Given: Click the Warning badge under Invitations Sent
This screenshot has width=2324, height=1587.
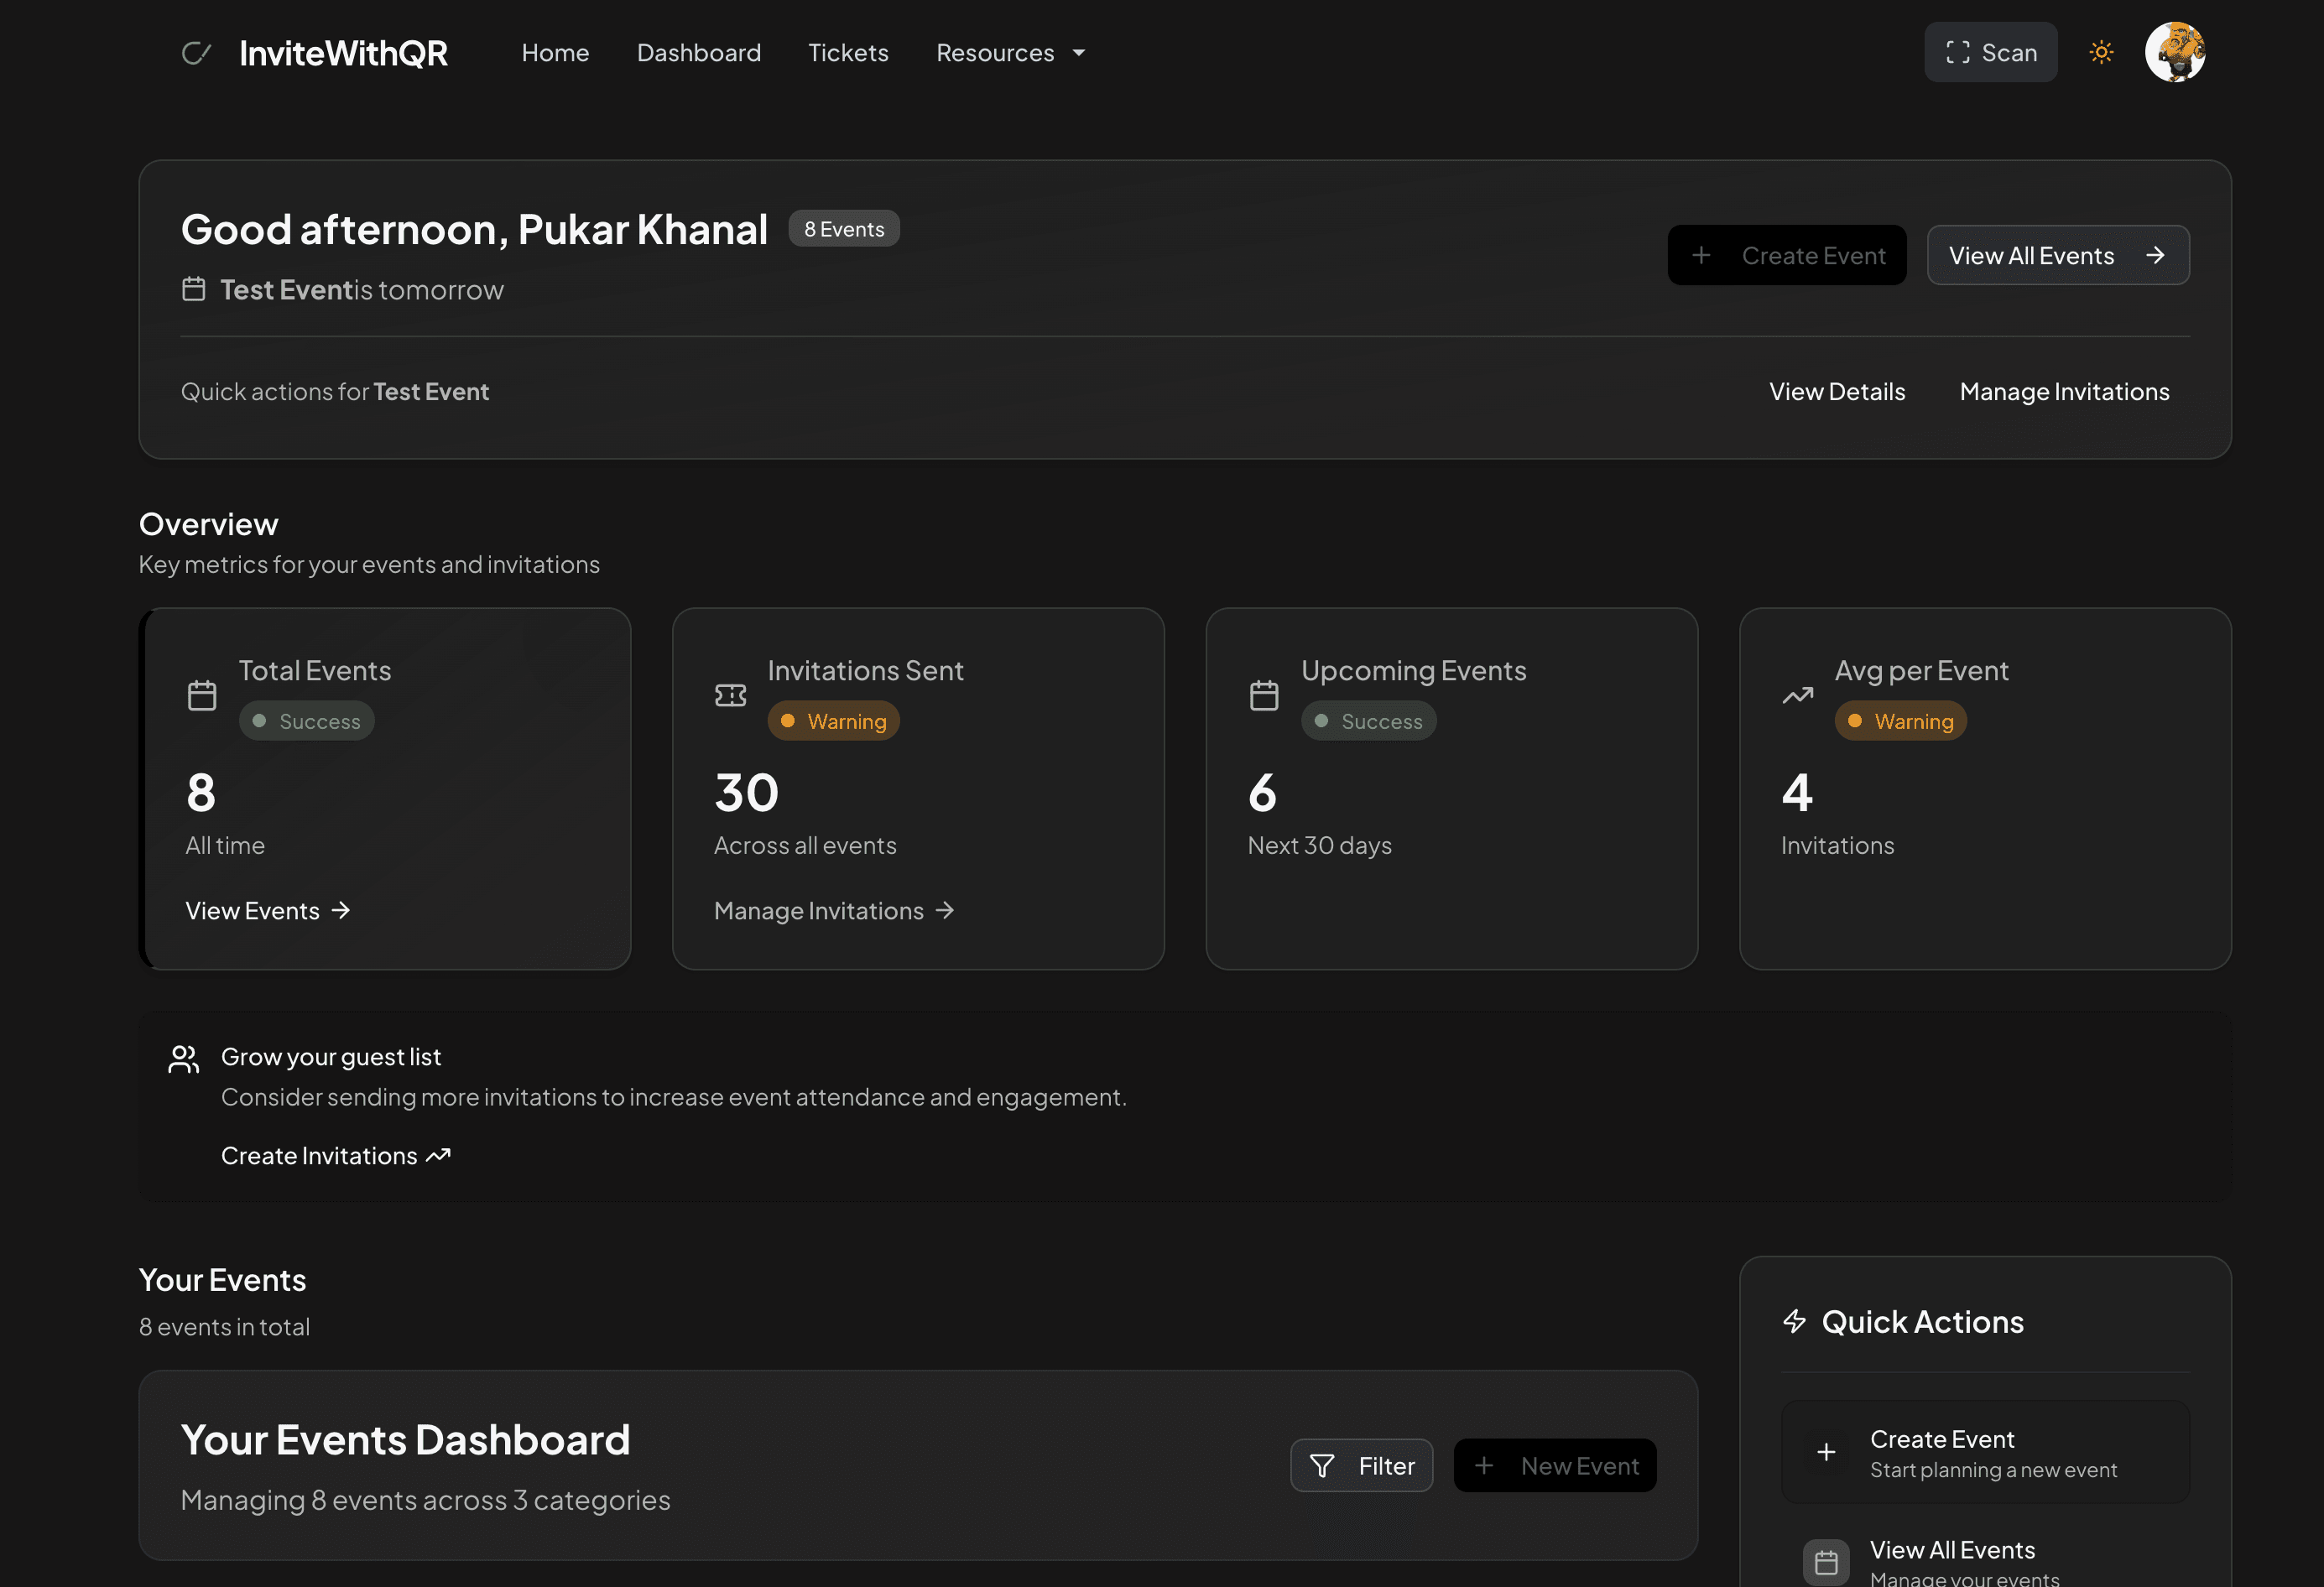Looking at the screenshot, I should [x=833, y=721].
